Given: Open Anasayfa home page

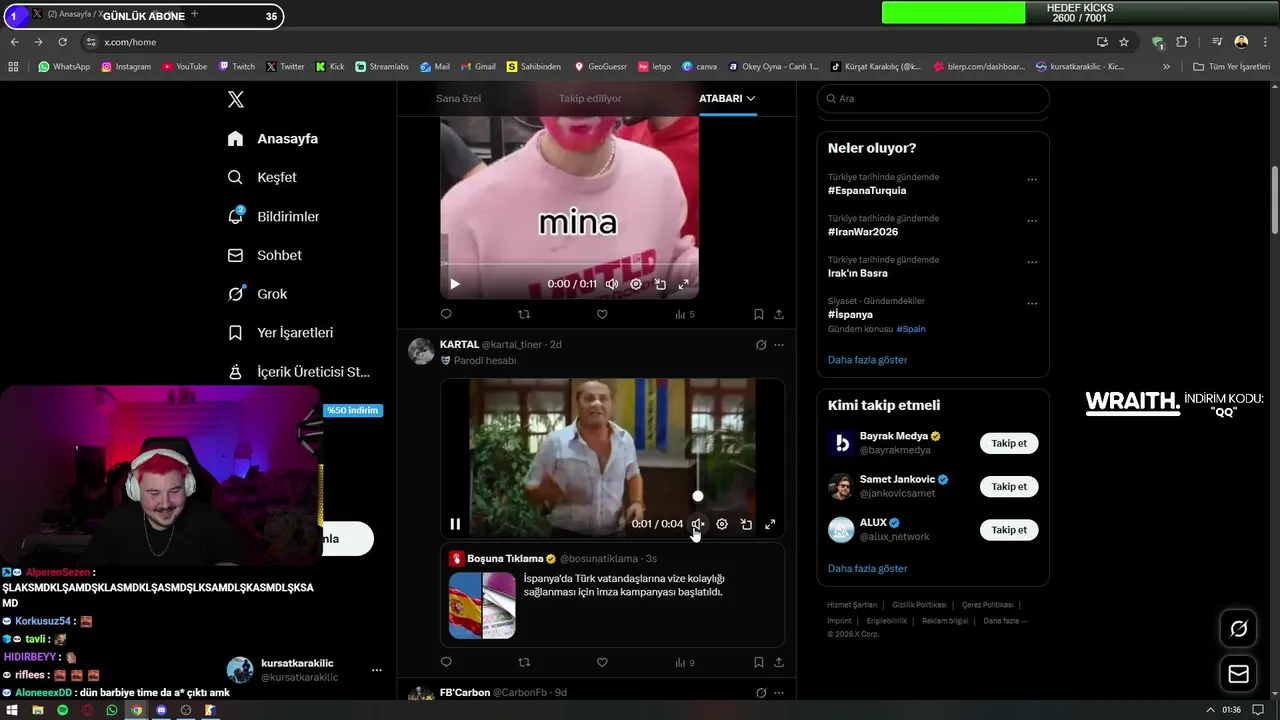Looking at the screenshot, I should pyautogui.click(x=273, y=139).
